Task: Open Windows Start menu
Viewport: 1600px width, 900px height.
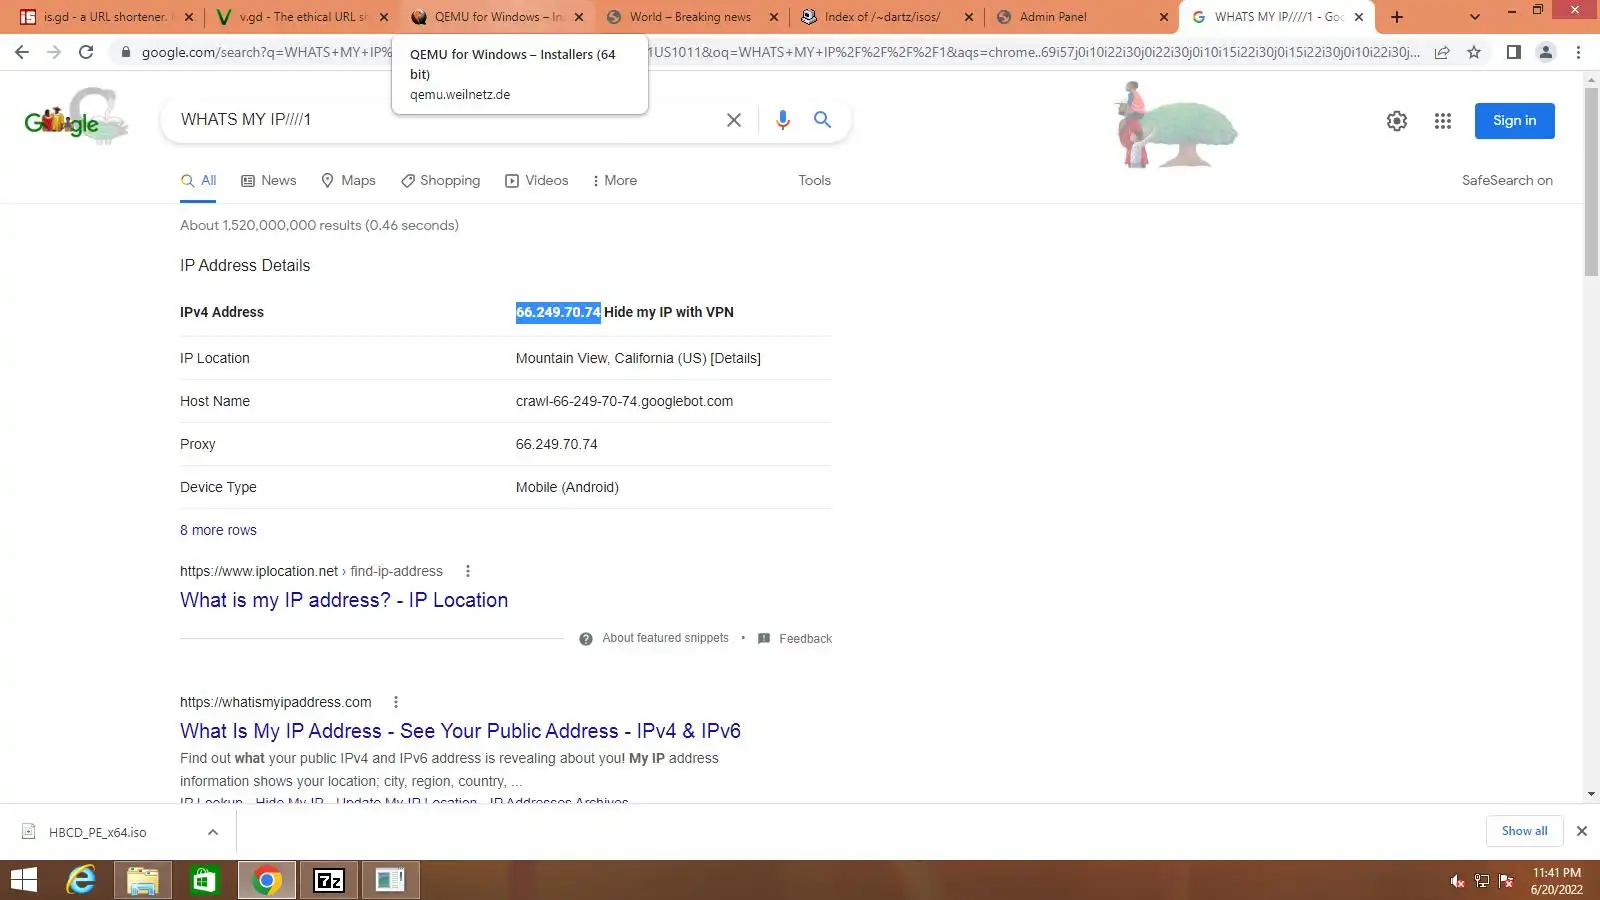Action: point(23,880)
